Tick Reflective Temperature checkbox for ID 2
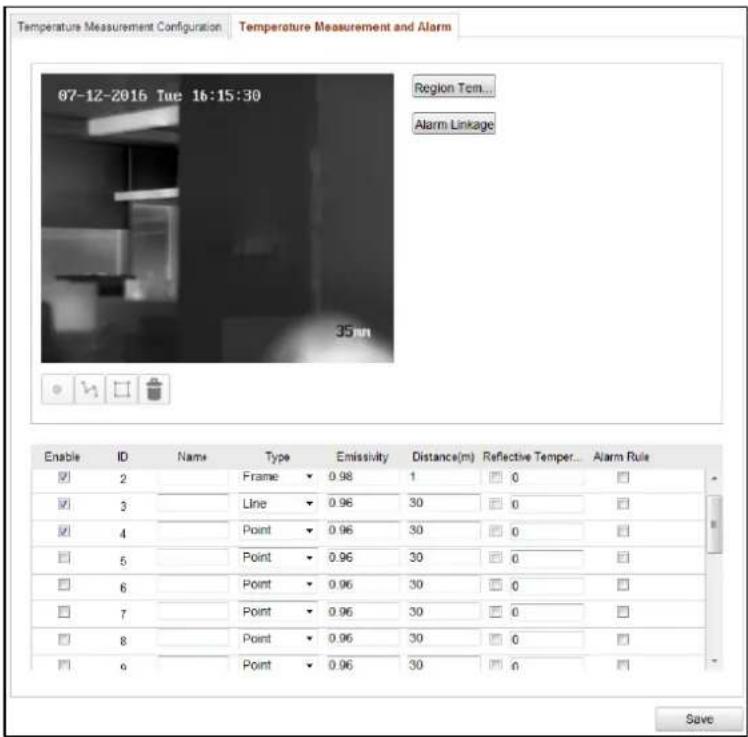The image size is (748, 737). click(496, 477)
